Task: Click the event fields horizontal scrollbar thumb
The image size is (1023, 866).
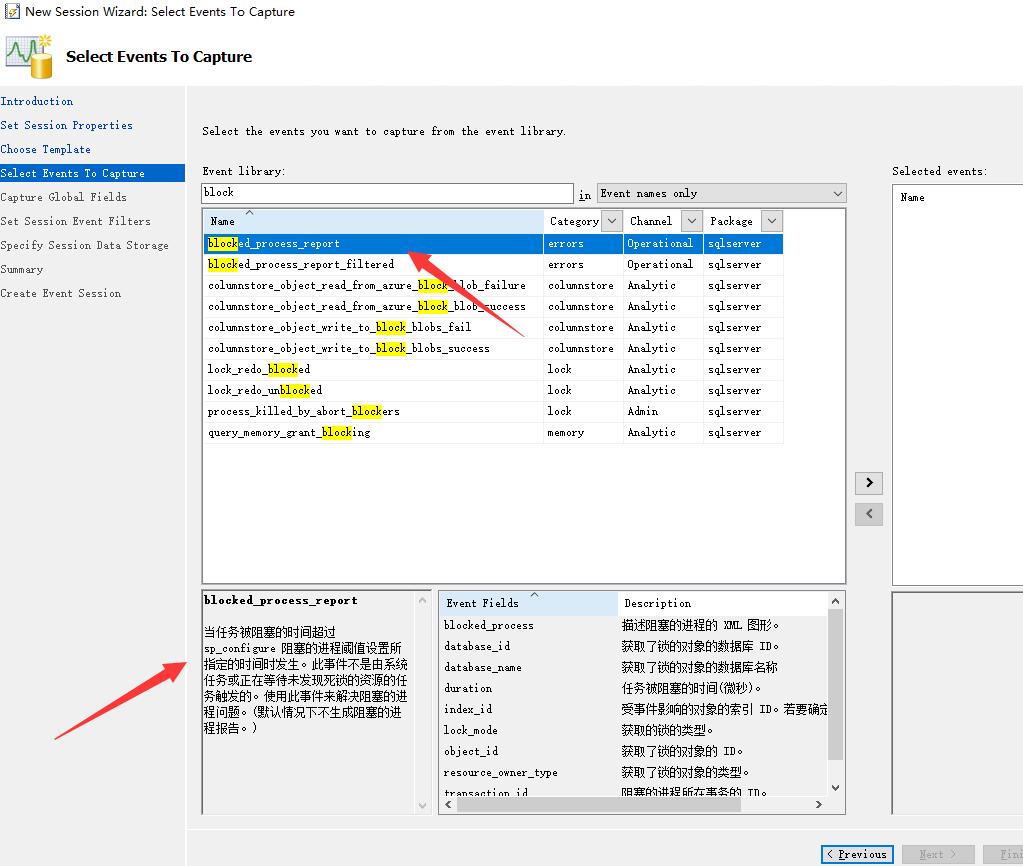Action: coord(599,805)
